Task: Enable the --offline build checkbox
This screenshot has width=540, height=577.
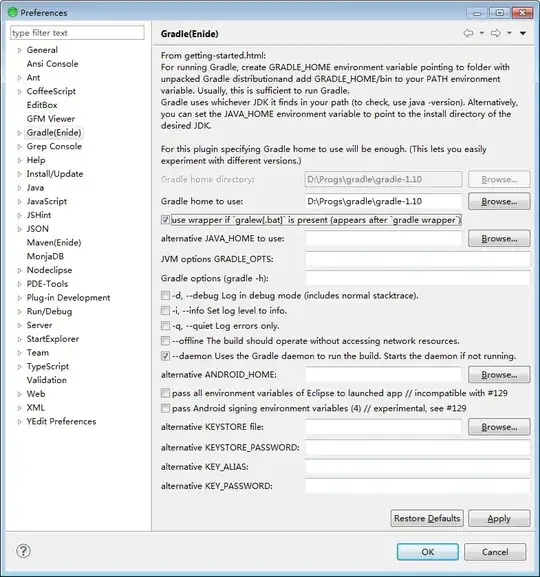Action: [165, 341]
